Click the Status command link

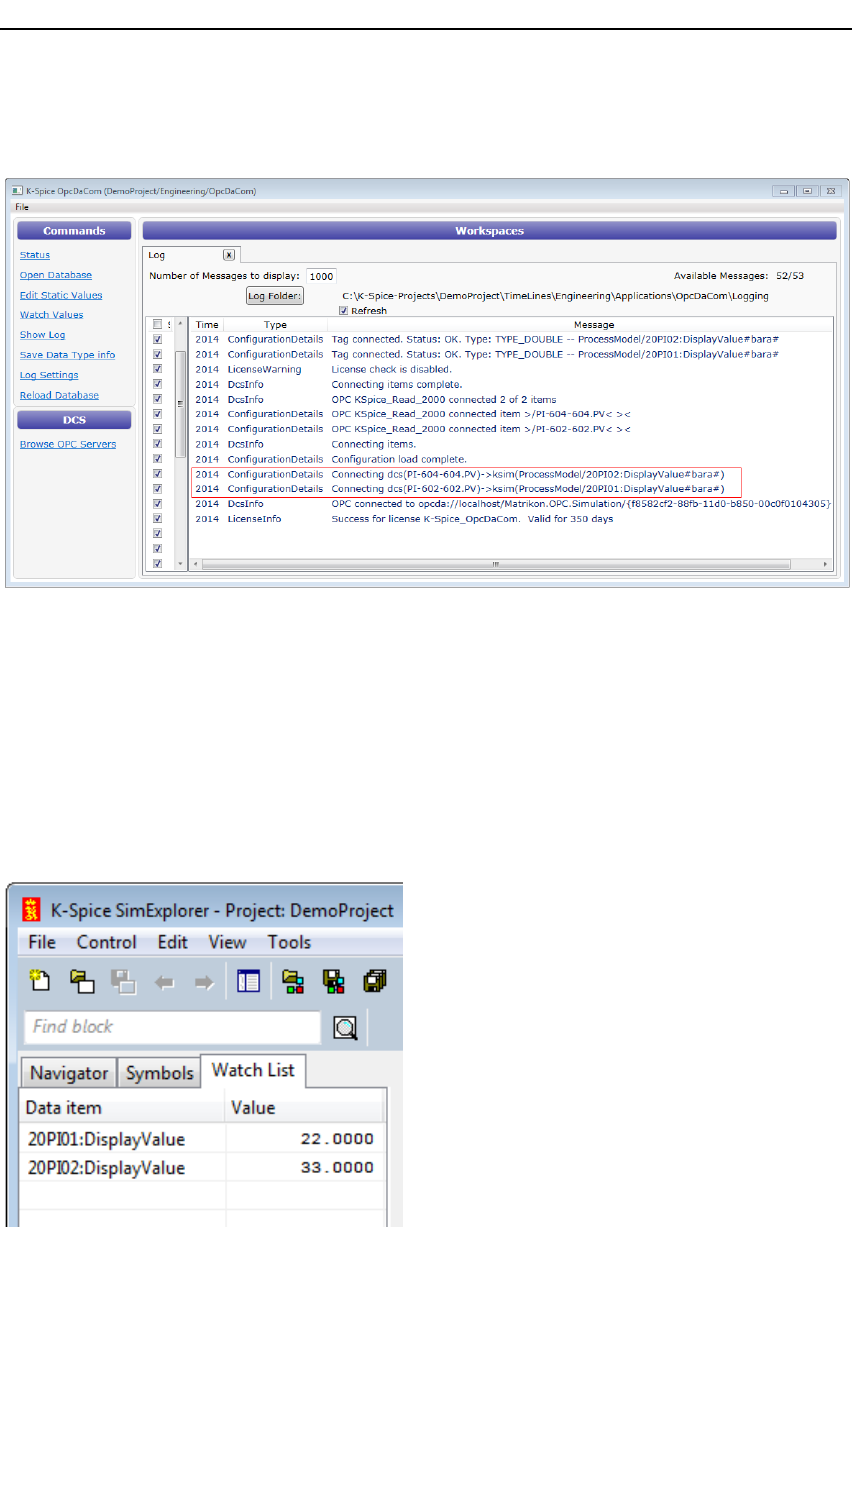(x=35, y=255)
